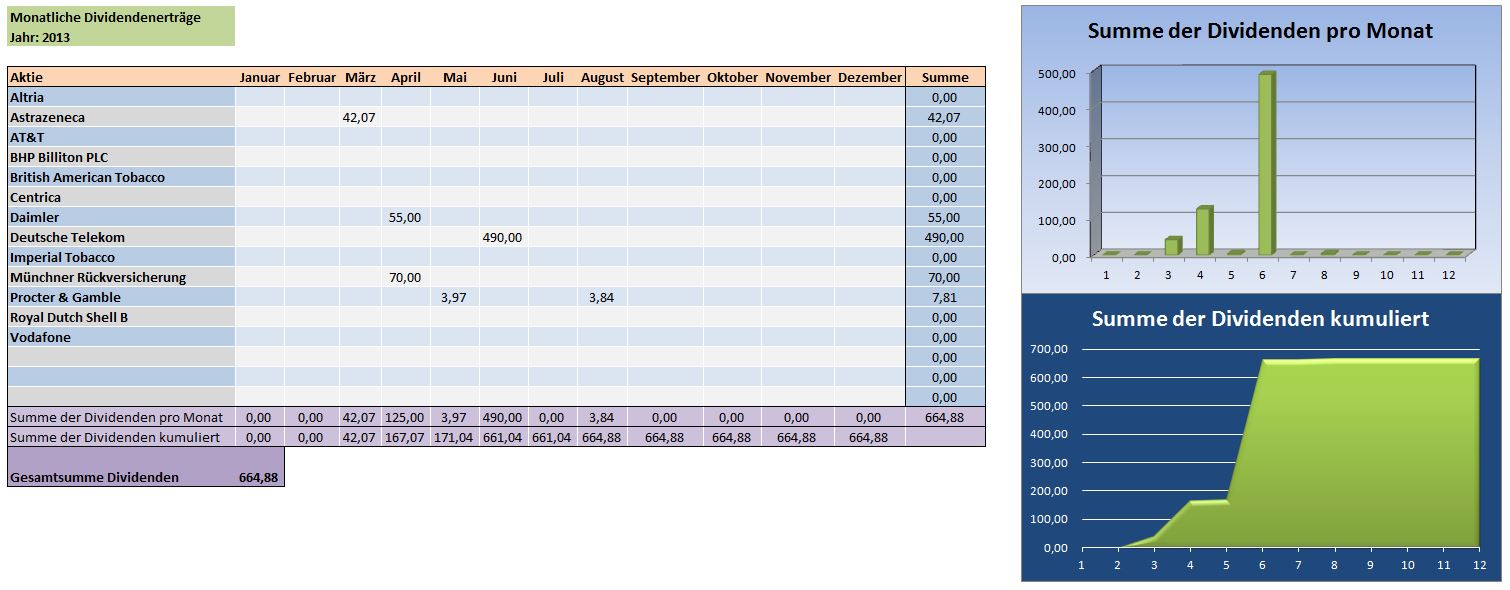
Task: Select Procter & Gamble's Summe 7,81
Action: [x=945, y=297]
